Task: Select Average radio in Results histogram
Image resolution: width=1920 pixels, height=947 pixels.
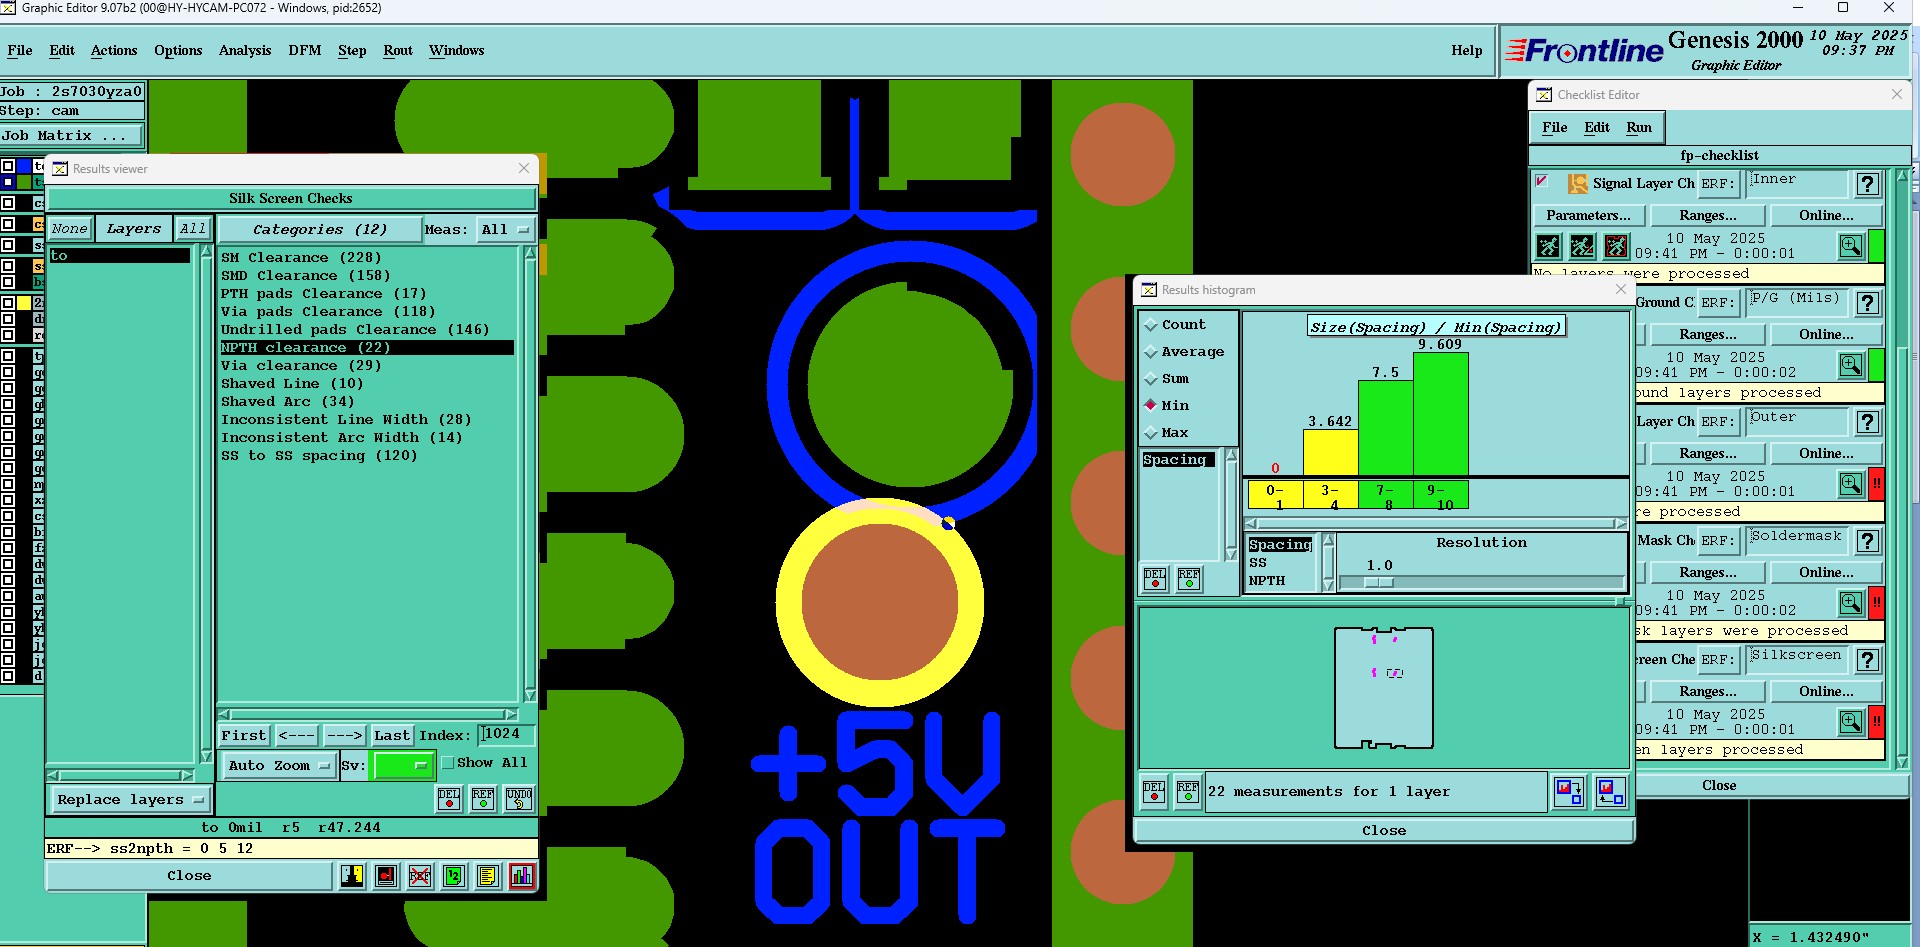Action: pyautogui.click(x=1151, y=352)
